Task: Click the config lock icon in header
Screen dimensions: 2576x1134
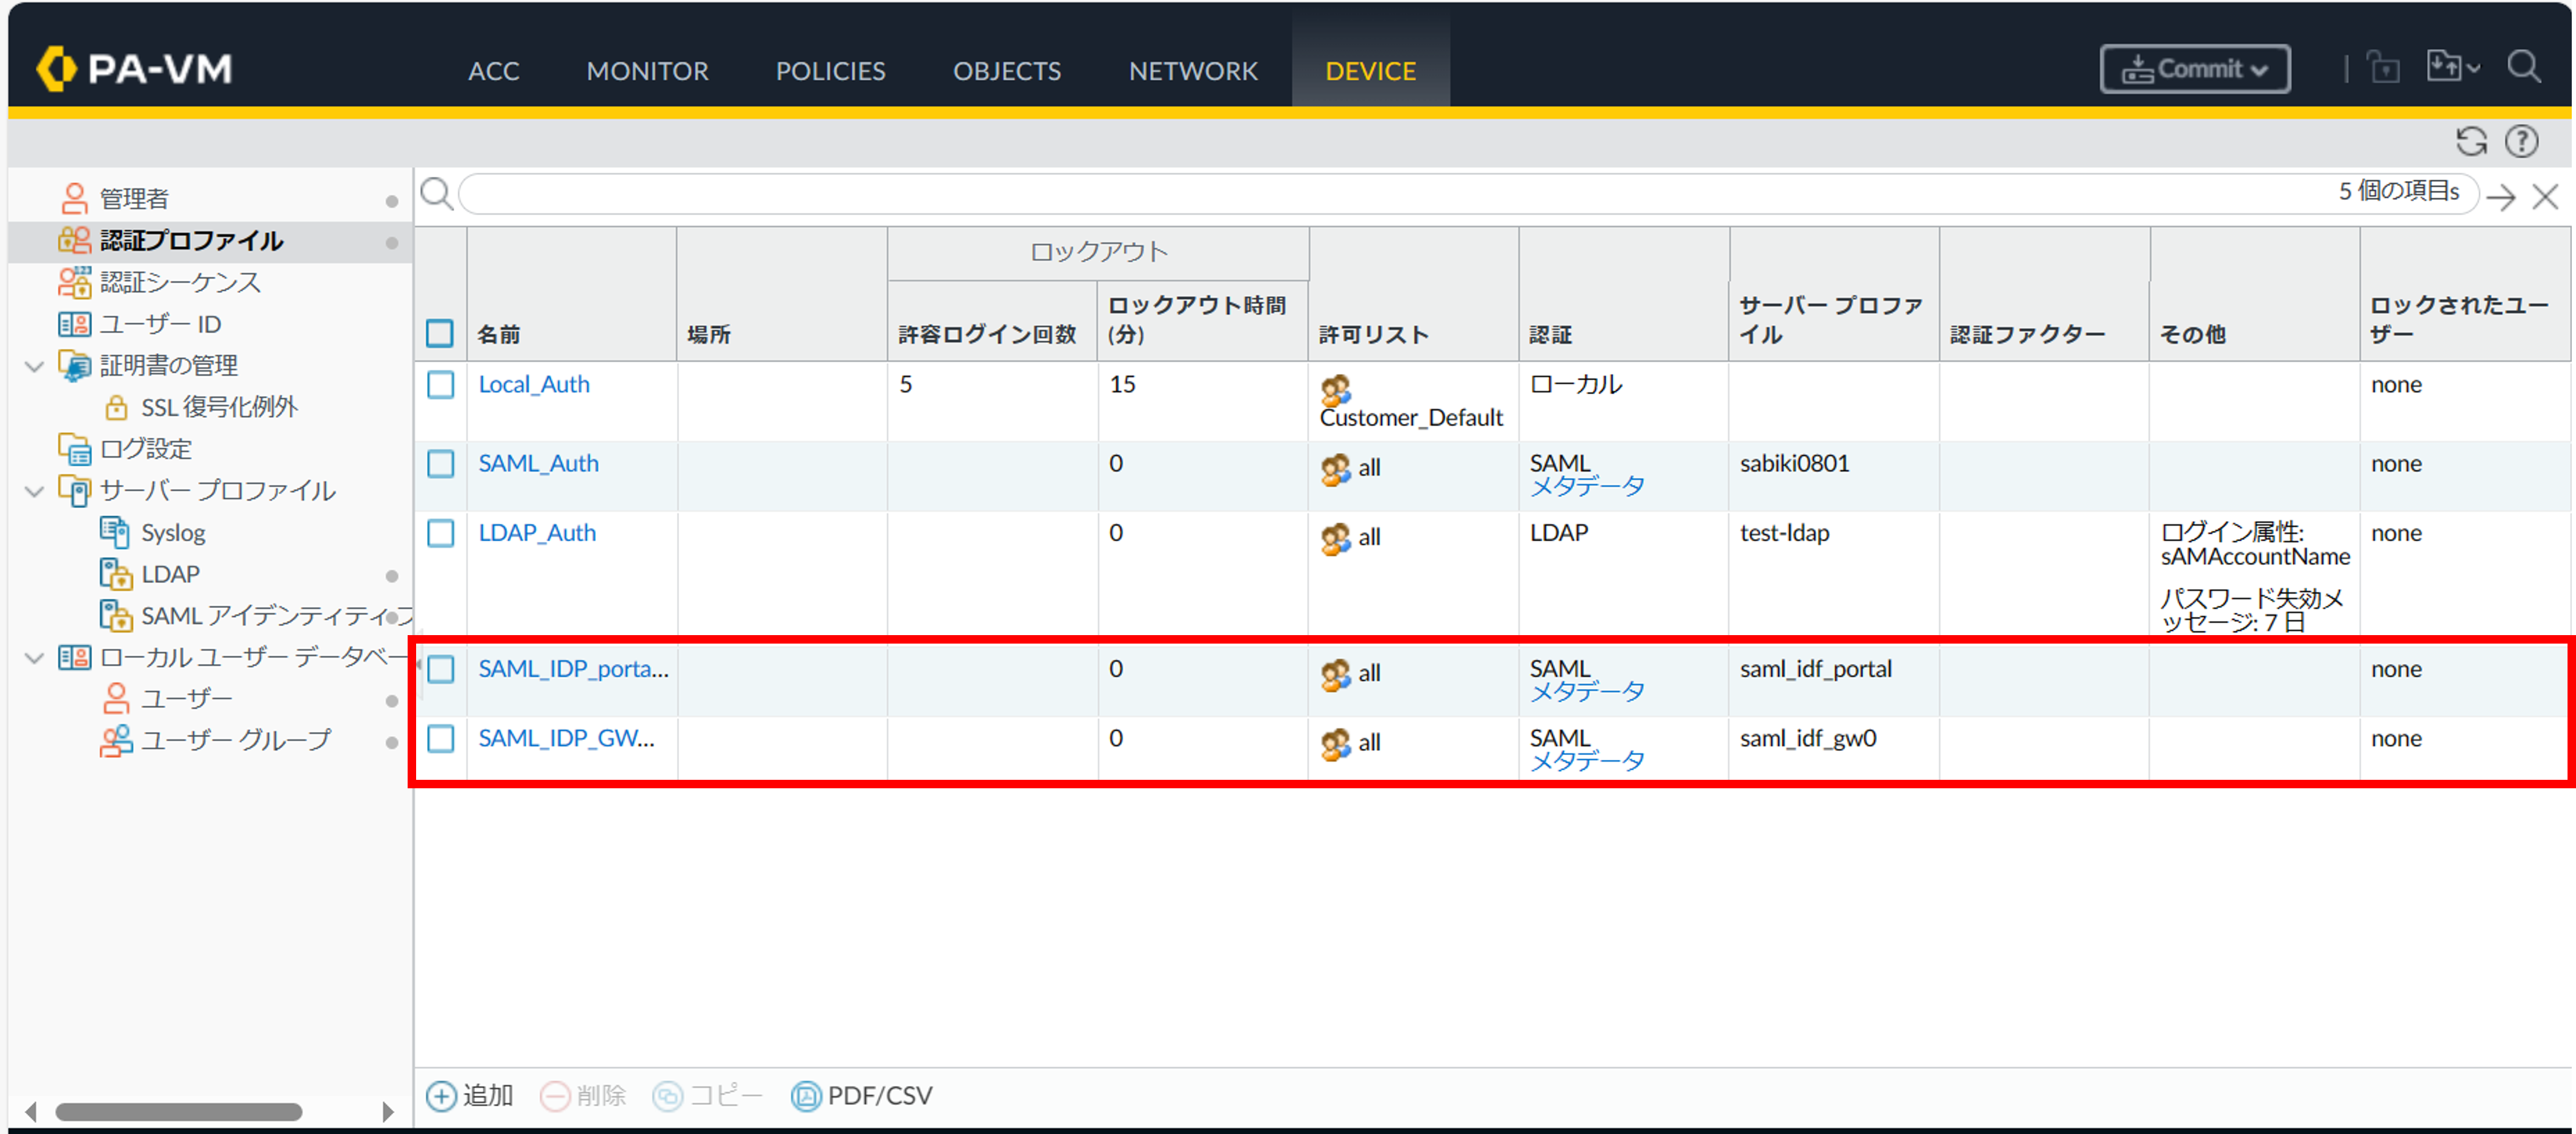Action: tap(2383, 68)
